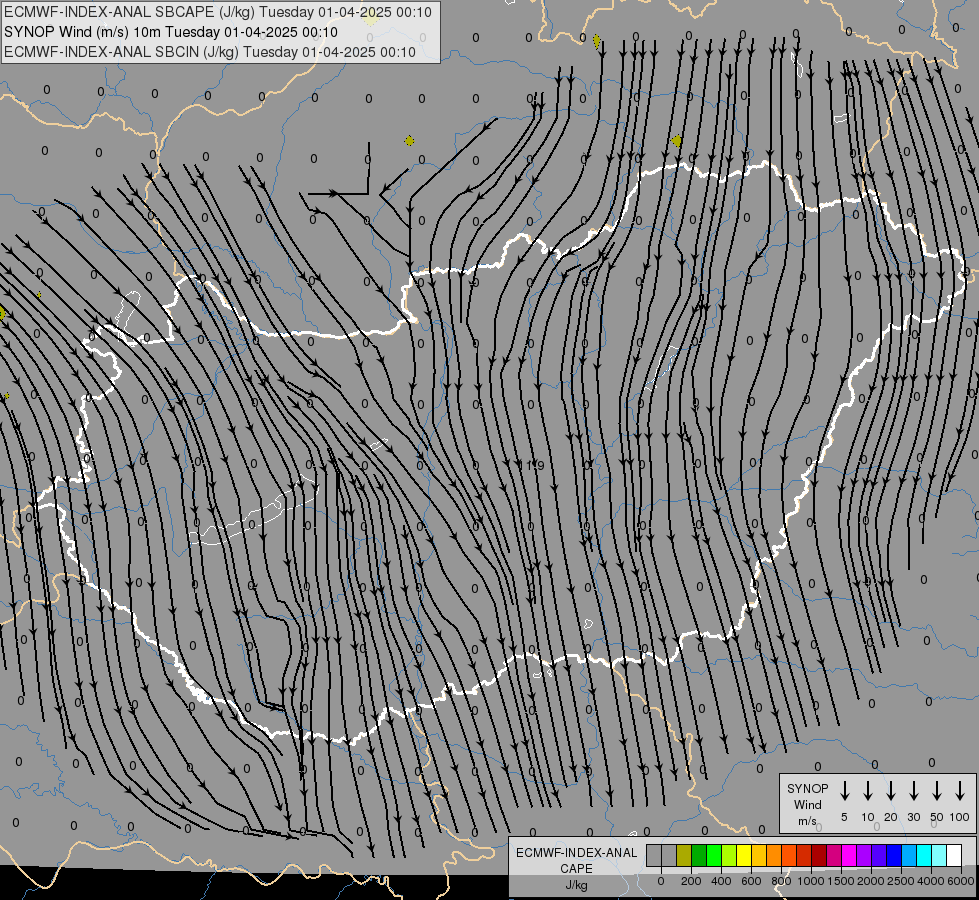Click the 400 tick label on the CAPE scale
This screenshot has height=900, width=979.
click(721, 881)
